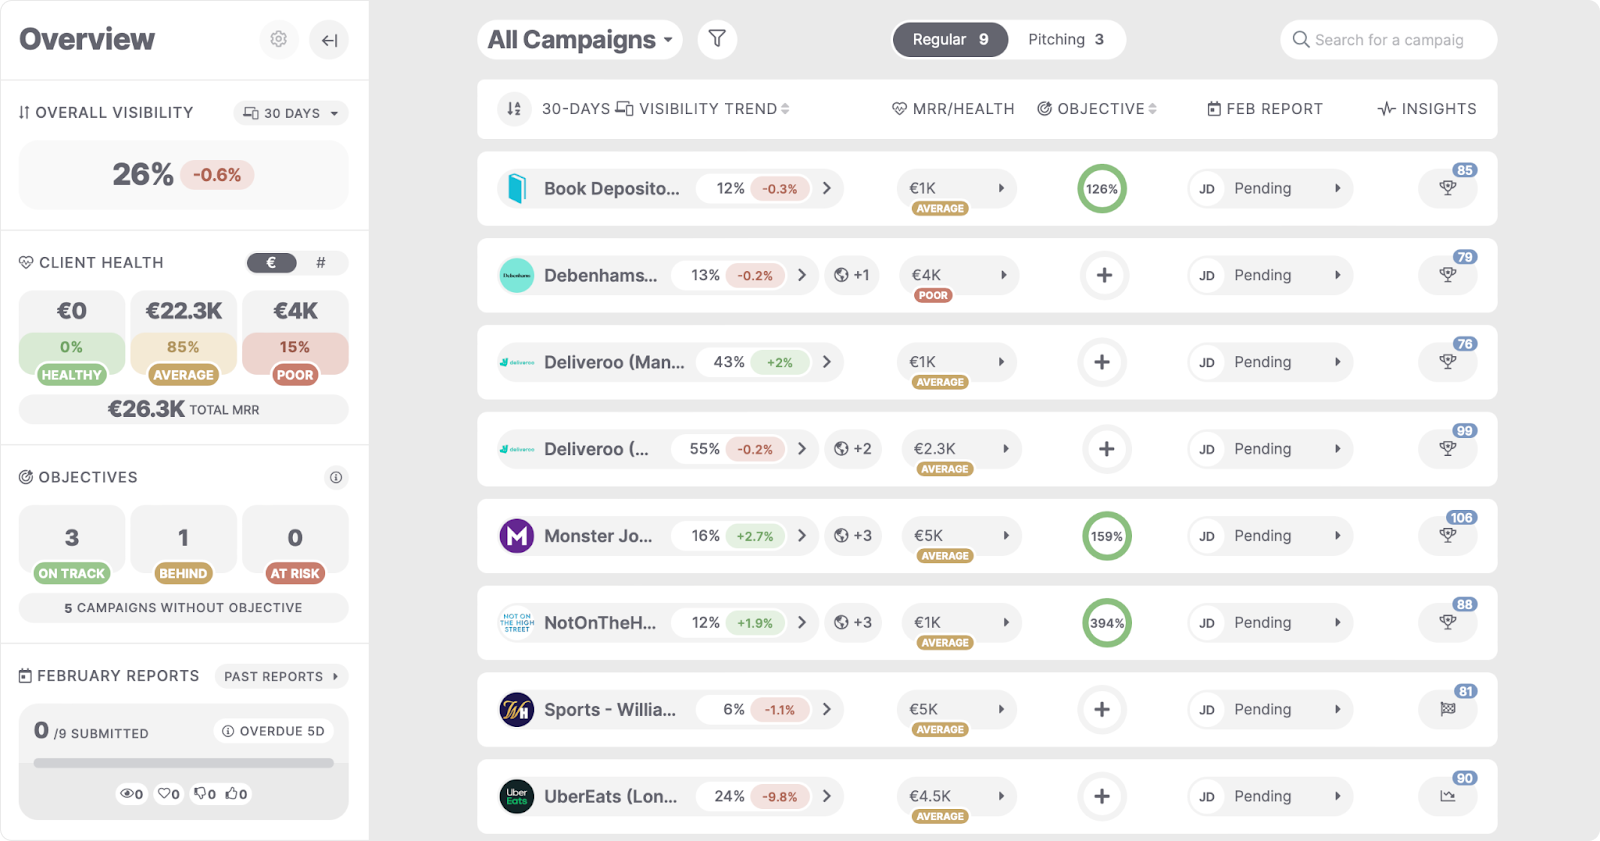The height and width of the screenshot is (841, 1600).
Task: Click the Monster Jobs logo icon
Action: point(517,536)
